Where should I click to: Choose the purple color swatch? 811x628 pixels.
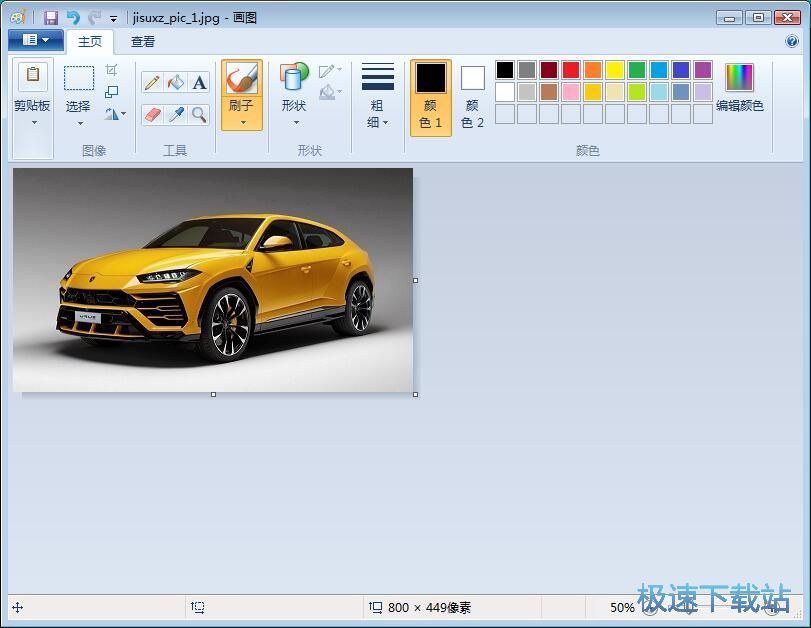703,70
